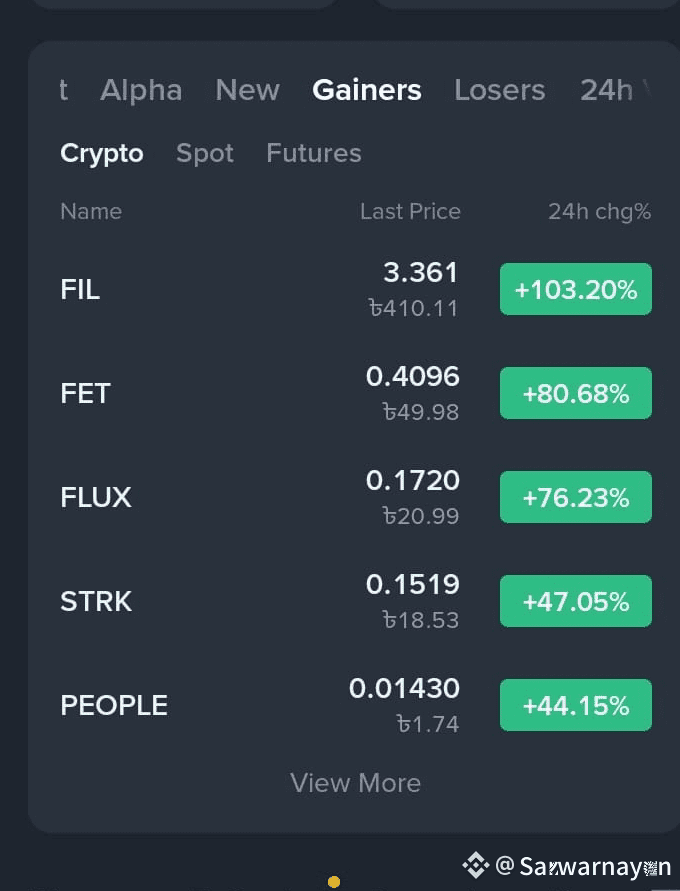The width and height of the screenshot is (680, 891).
Task: Open the FIL coin row
Action: point(356,289)
